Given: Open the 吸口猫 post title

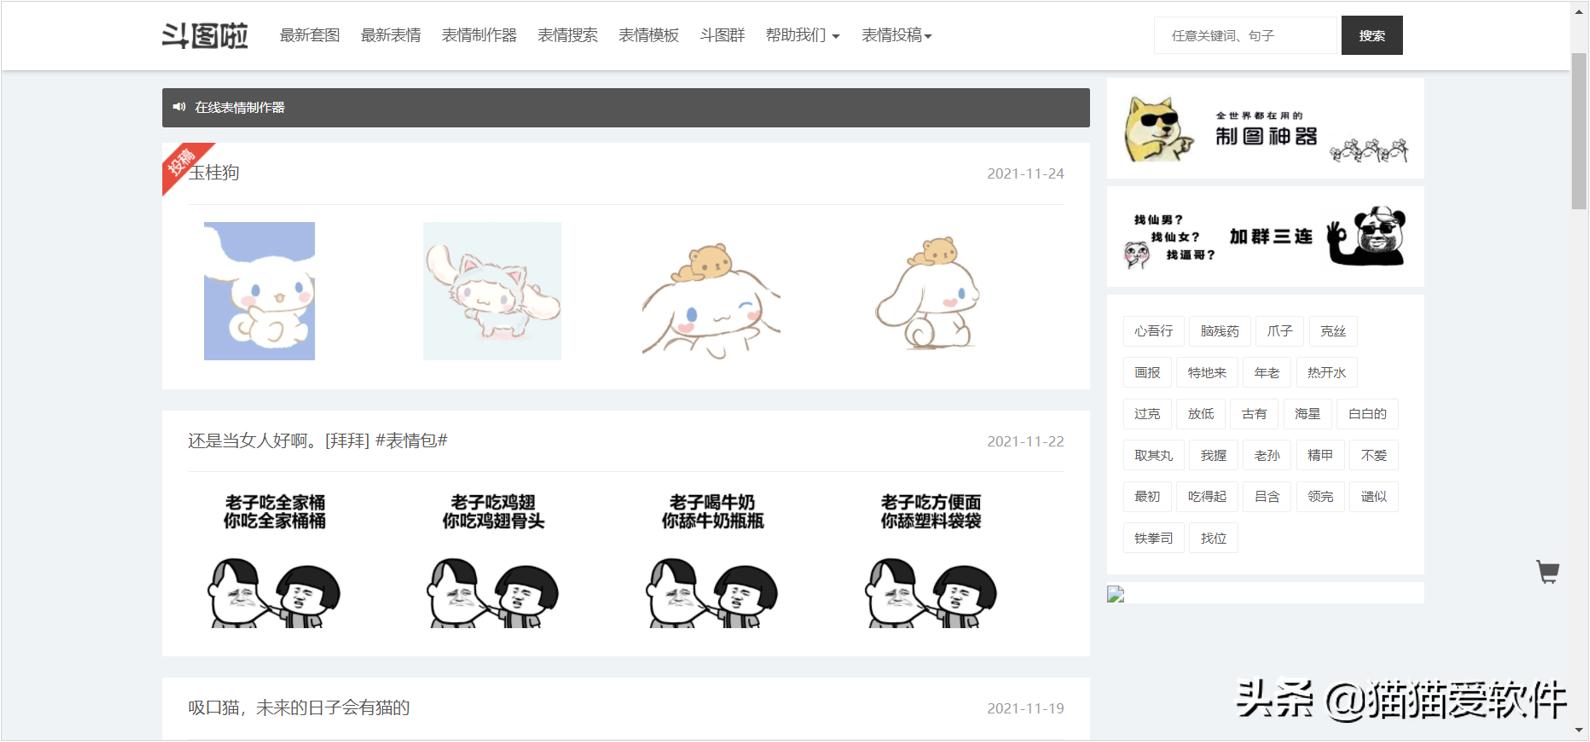Looking at the screenshot, I should [x=299, y=708].
